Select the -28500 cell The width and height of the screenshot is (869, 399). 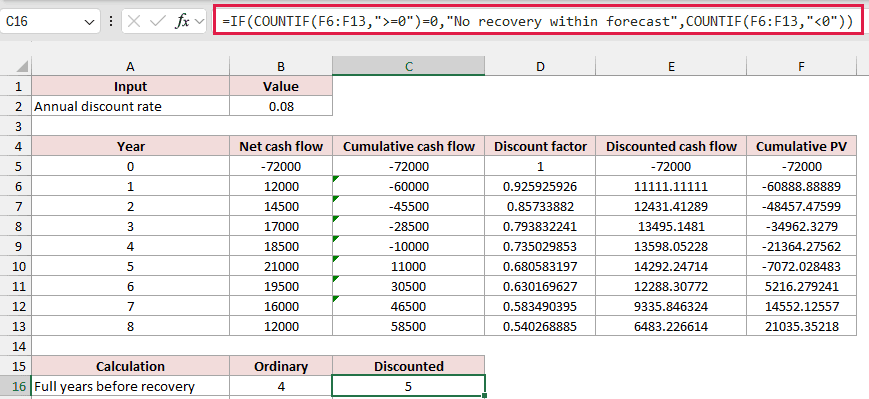coord(408,226)
